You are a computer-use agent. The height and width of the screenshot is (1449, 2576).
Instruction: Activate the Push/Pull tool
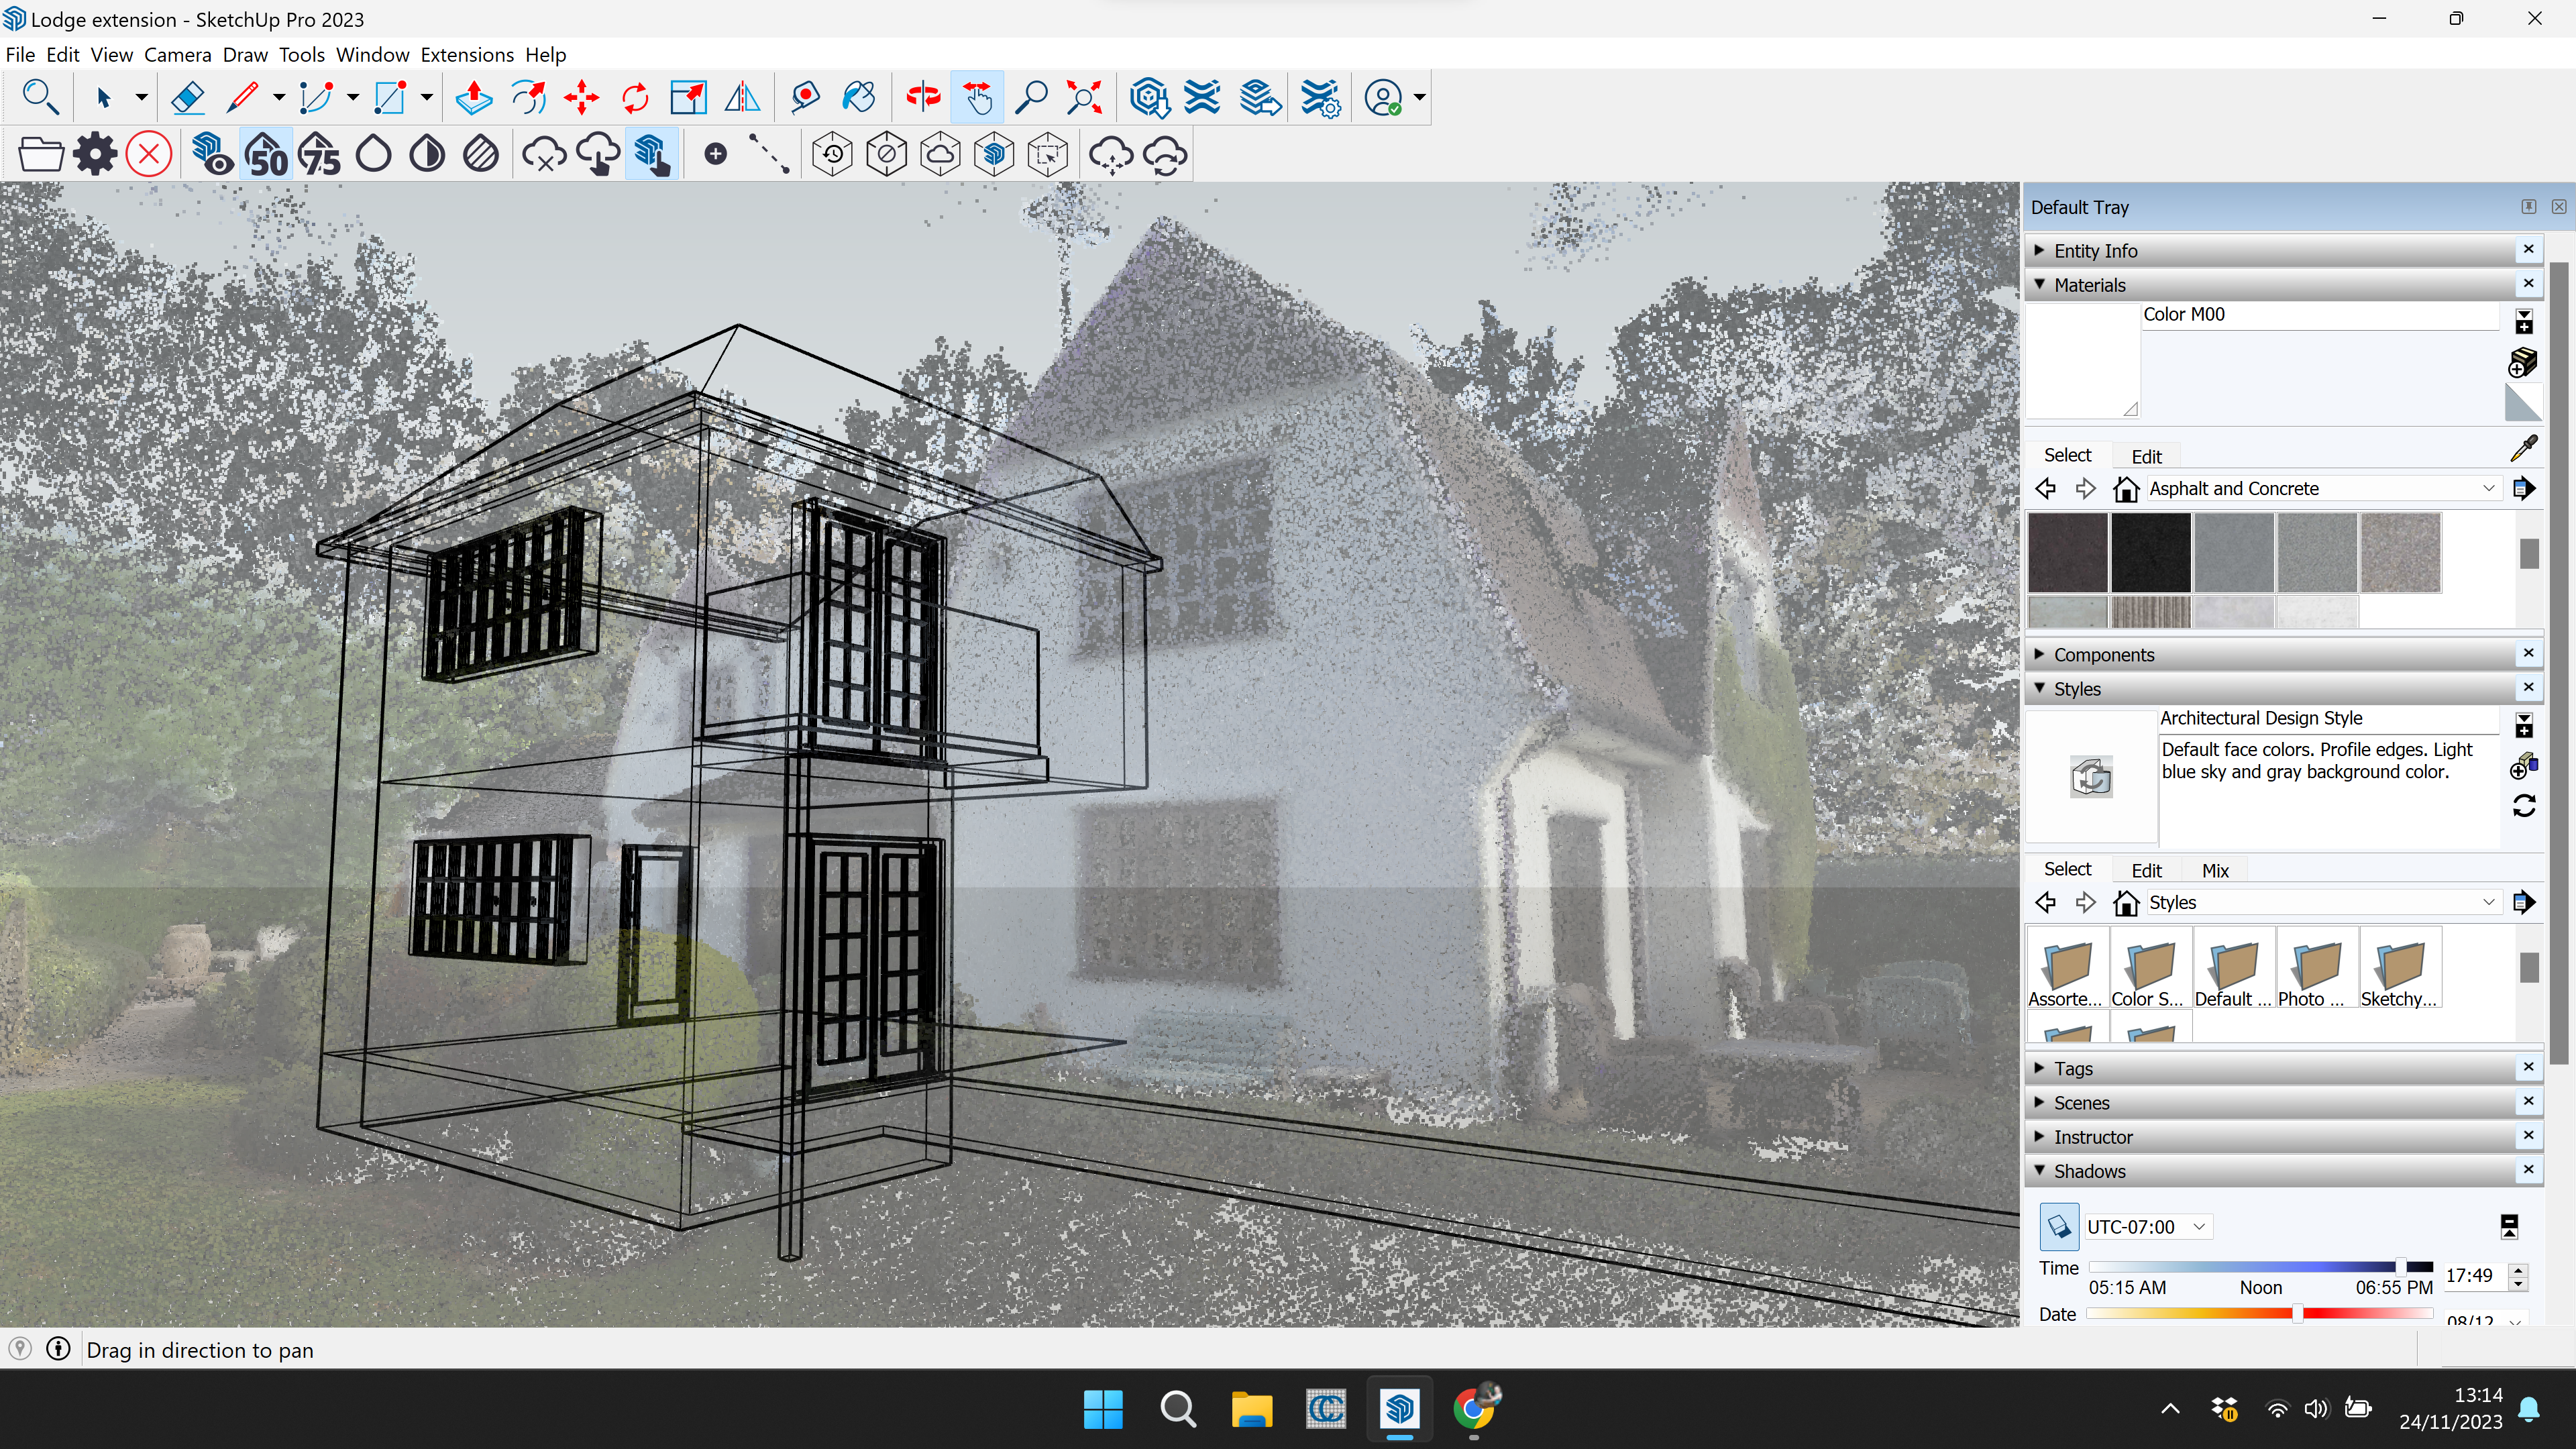click(x=474, y=98)
